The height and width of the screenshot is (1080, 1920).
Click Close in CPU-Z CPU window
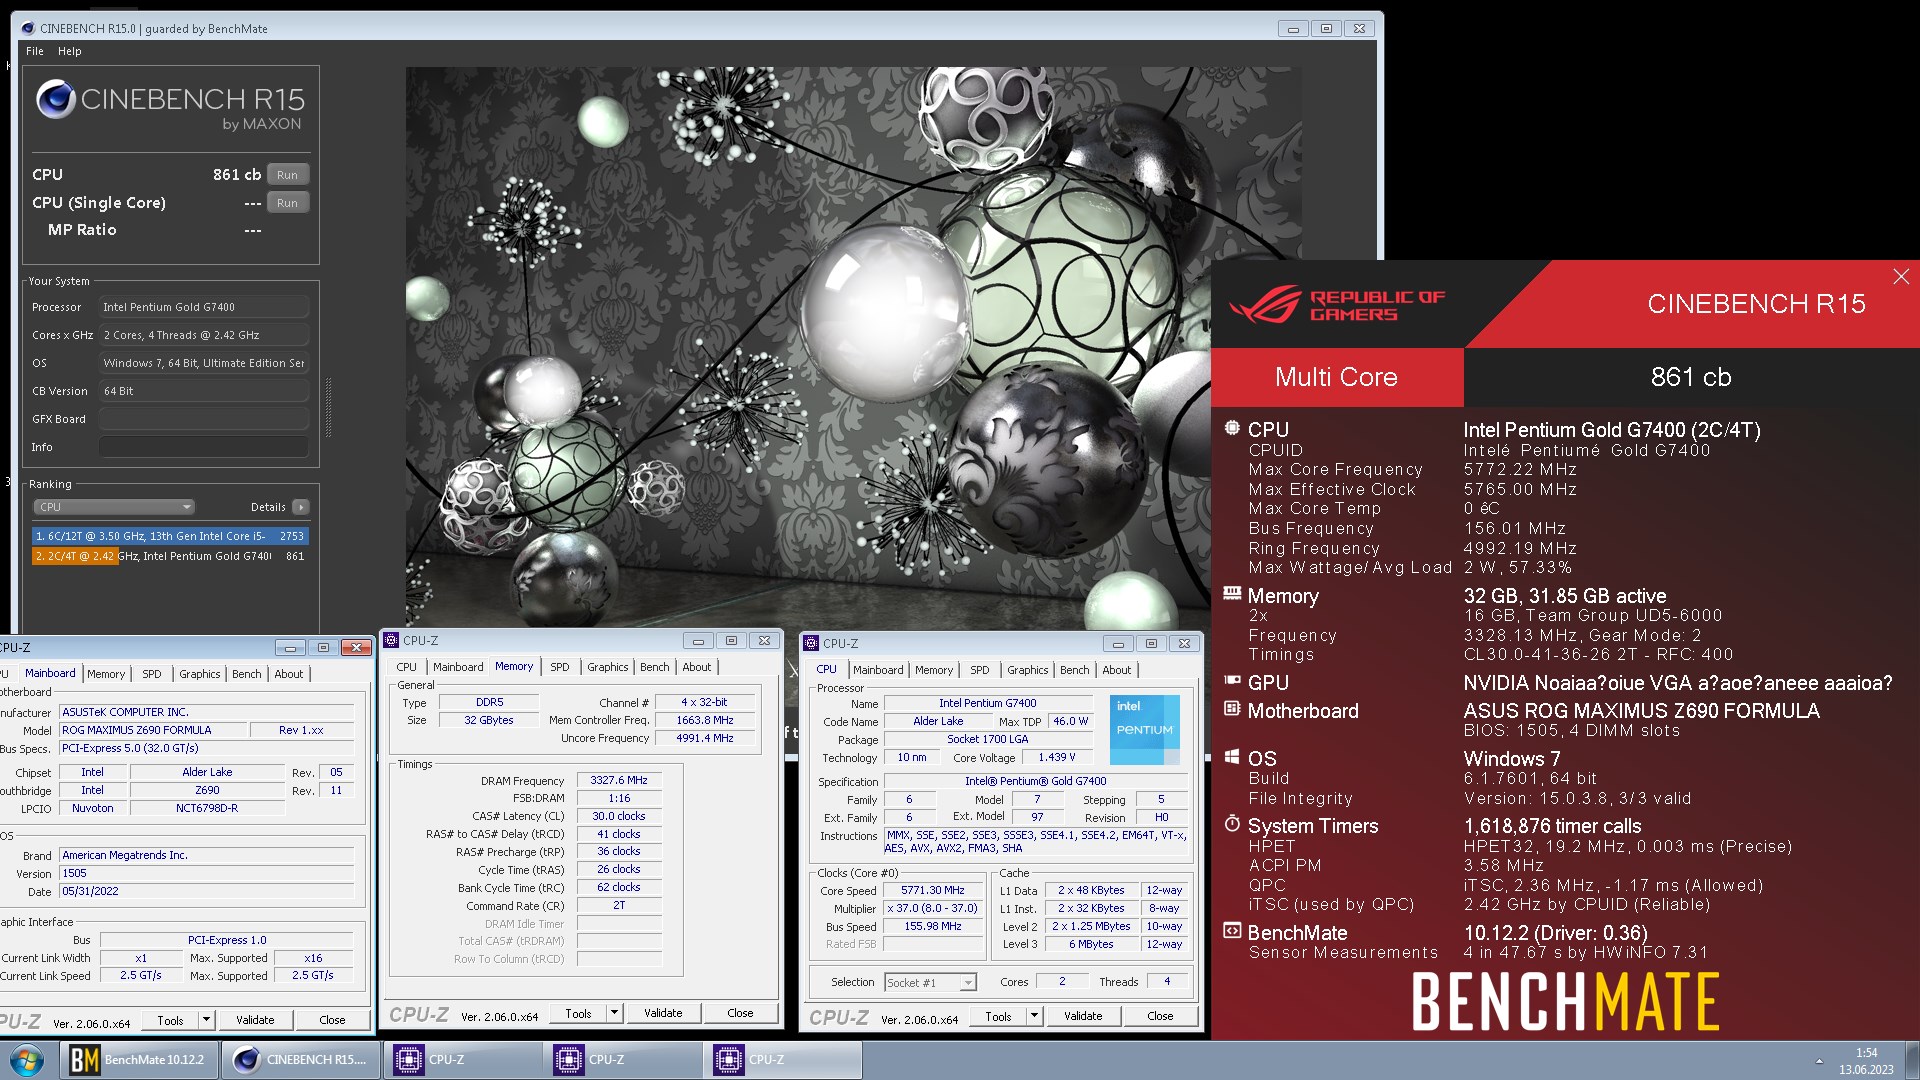[1160, 1016]
